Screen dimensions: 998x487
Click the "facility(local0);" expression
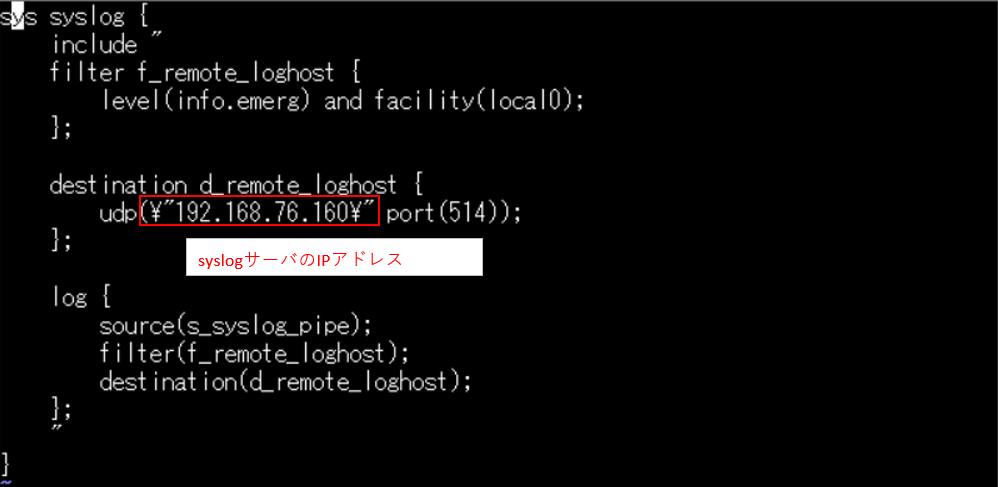tap(478, 101)
